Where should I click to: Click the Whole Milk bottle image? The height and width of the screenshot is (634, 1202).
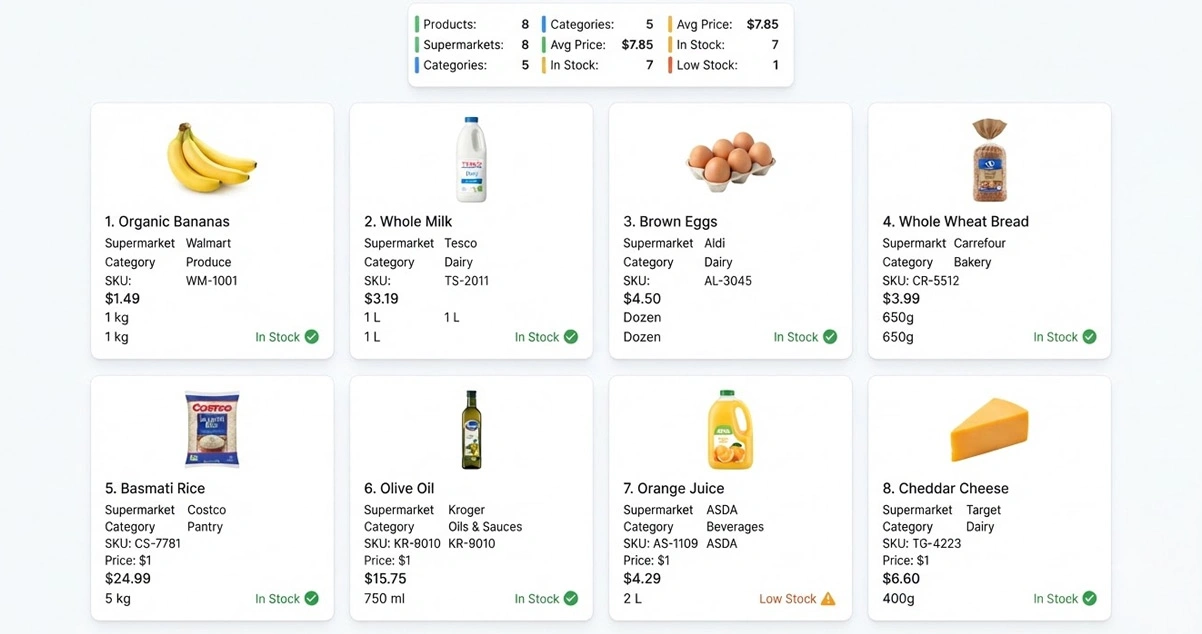point(471,160)
